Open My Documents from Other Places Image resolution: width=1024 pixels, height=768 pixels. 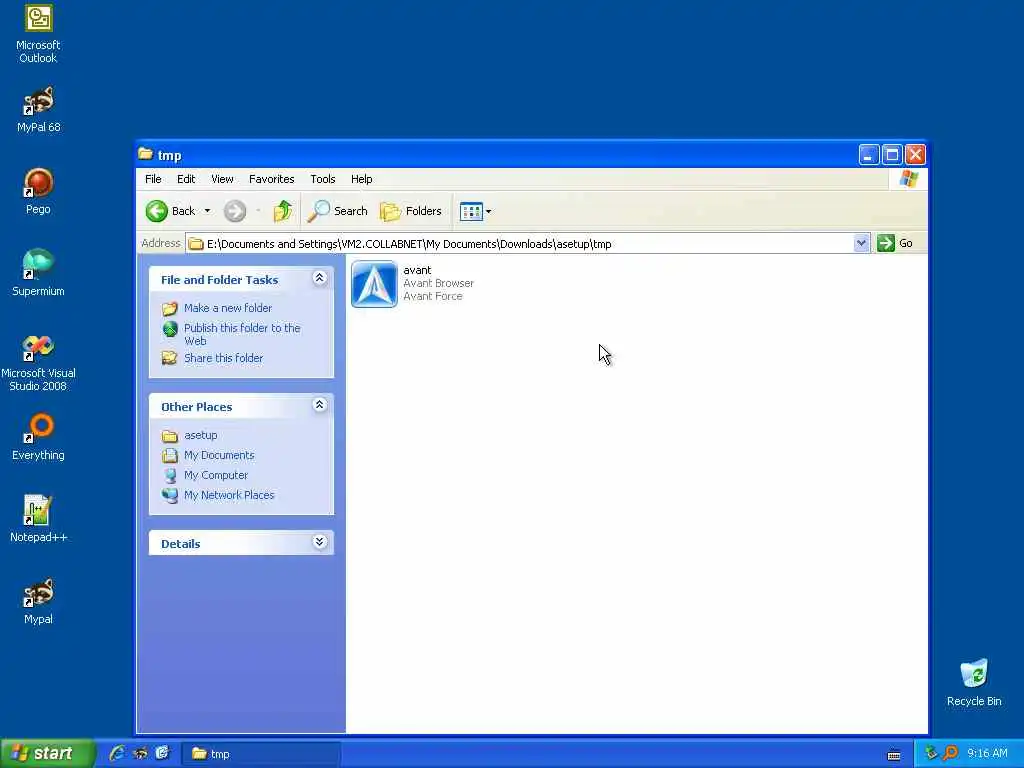pos(219,455)
